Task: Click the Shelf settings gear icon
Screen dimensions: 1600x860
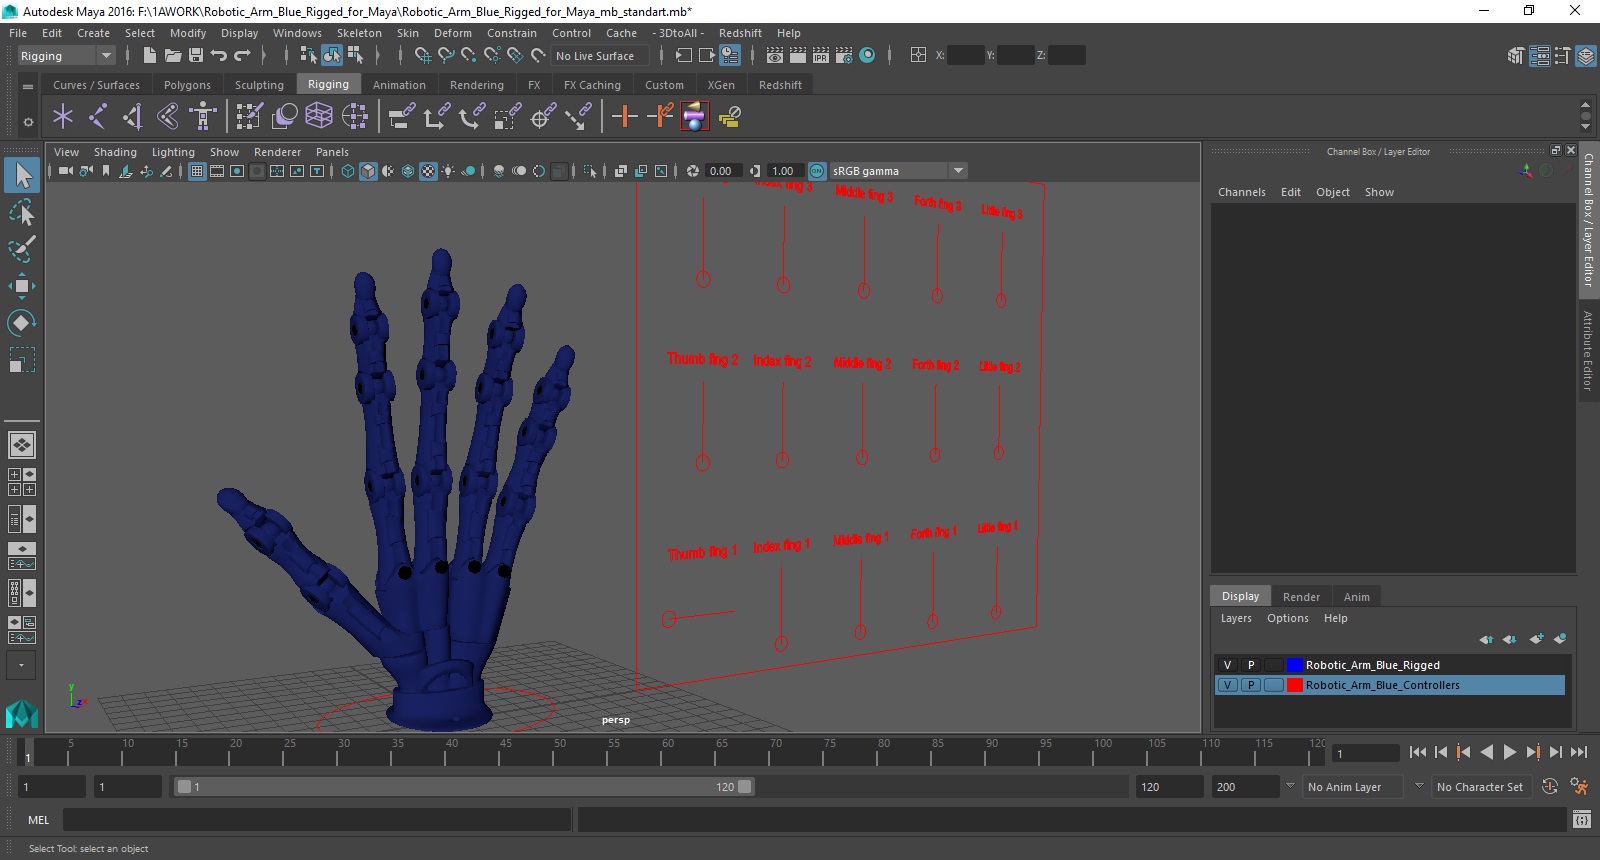Action: [x=28, y=122]
